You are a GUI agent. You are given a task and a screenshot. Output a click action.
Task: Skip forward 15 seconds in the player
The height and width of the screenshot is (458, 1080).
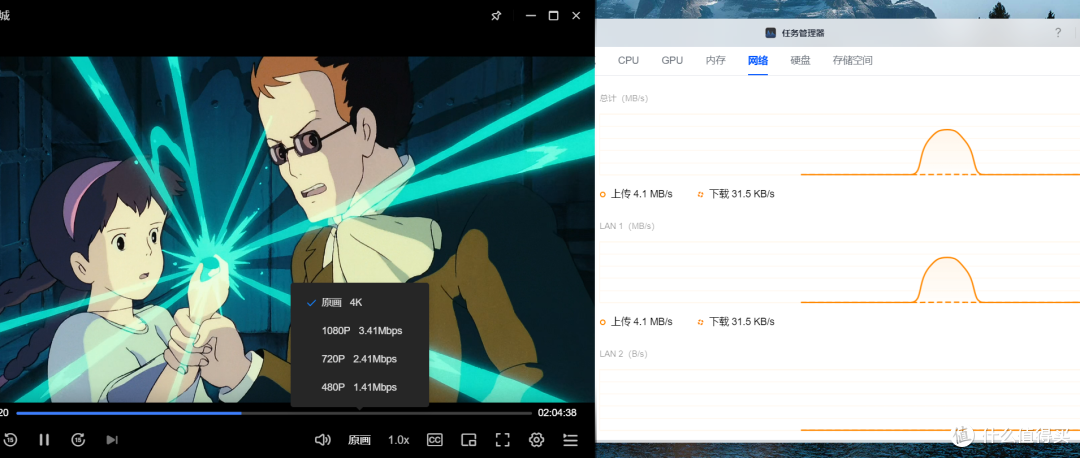tap(79, 439)
